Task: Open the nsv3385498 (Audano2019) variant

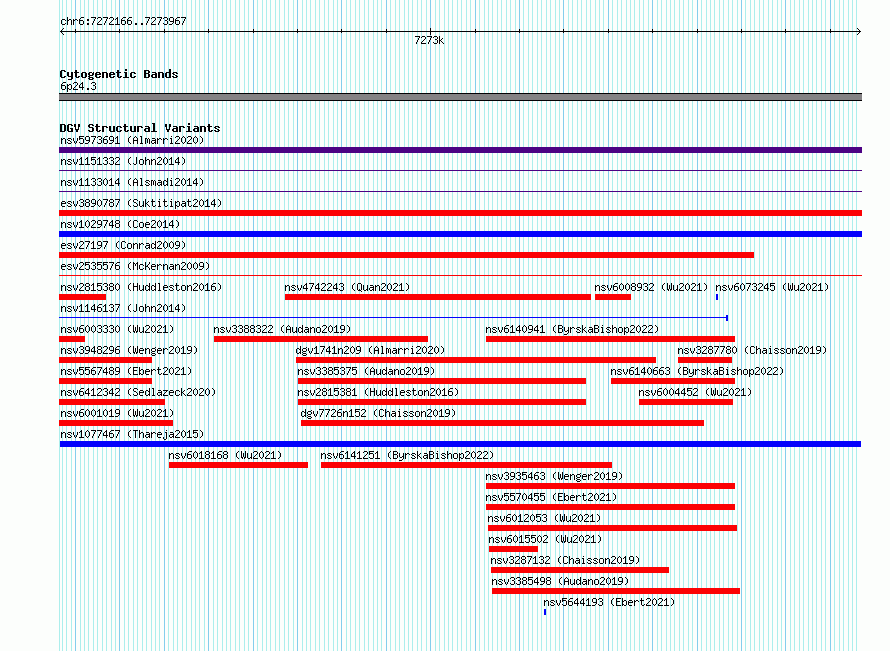Action: coord(560,581)
